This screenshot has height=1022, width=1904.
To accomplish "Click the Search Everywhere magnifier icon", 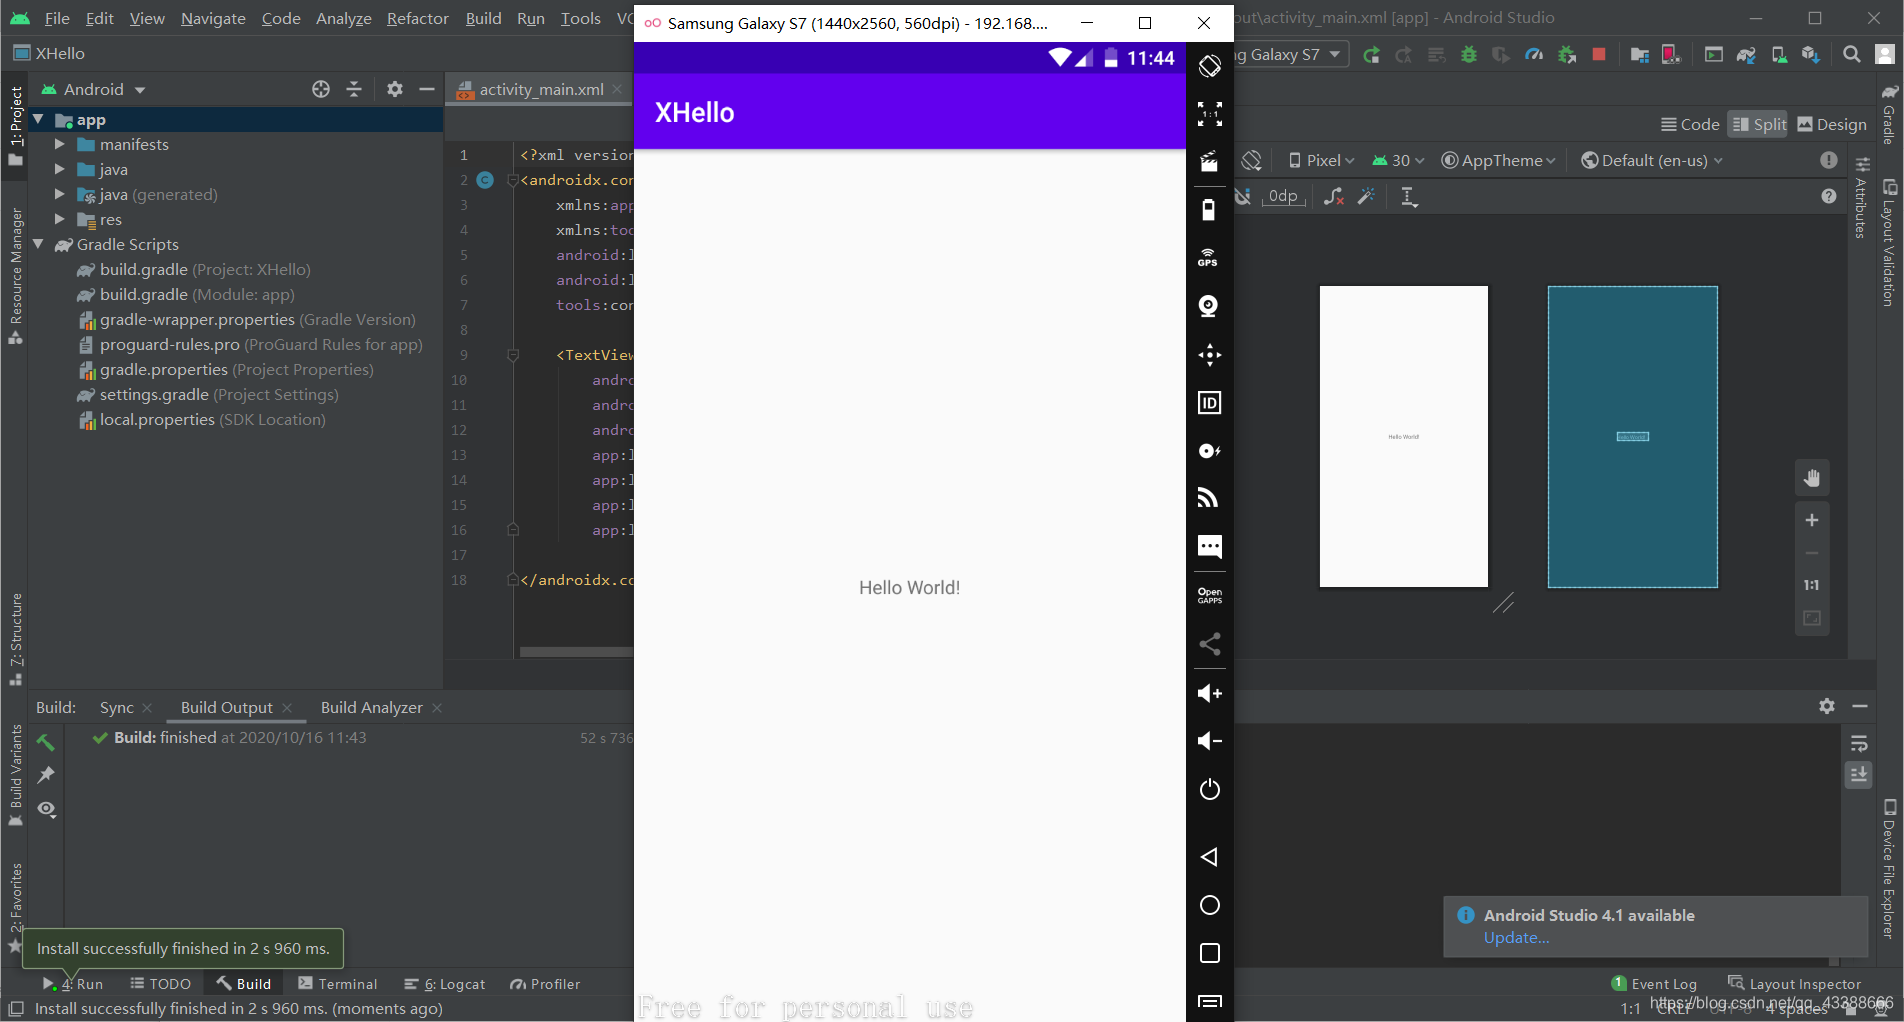I will point(1852,55).
